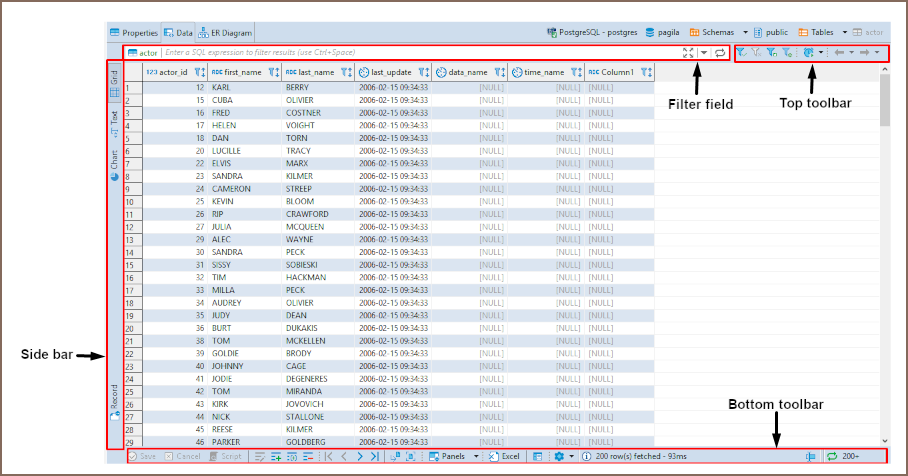Click the first filter icon in top toolbar

click(741, 52)
